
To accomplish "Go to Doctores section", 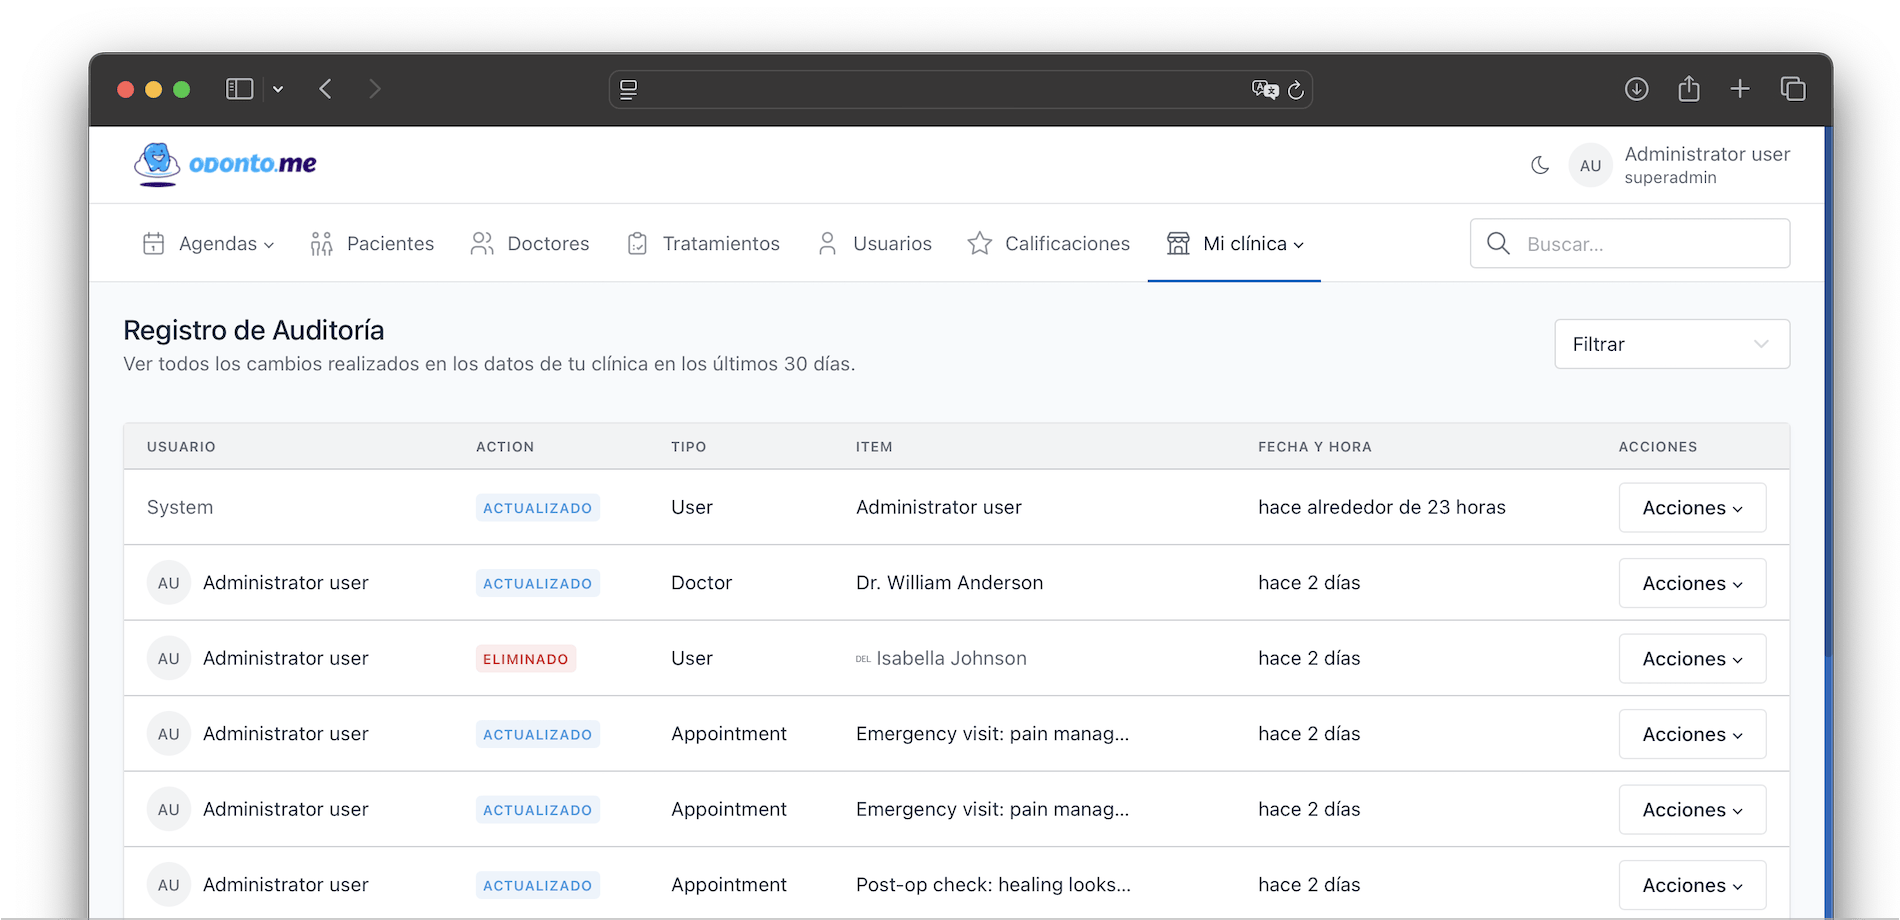I will click(x=530, y=244).
